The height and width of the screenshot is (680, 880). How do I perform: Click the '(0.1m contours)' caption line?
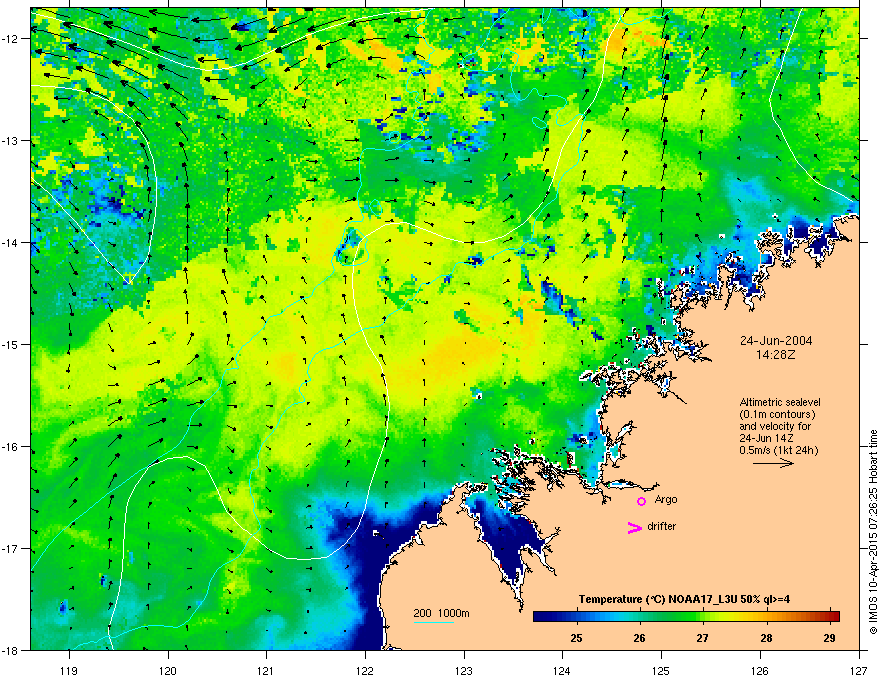[777, 415]
